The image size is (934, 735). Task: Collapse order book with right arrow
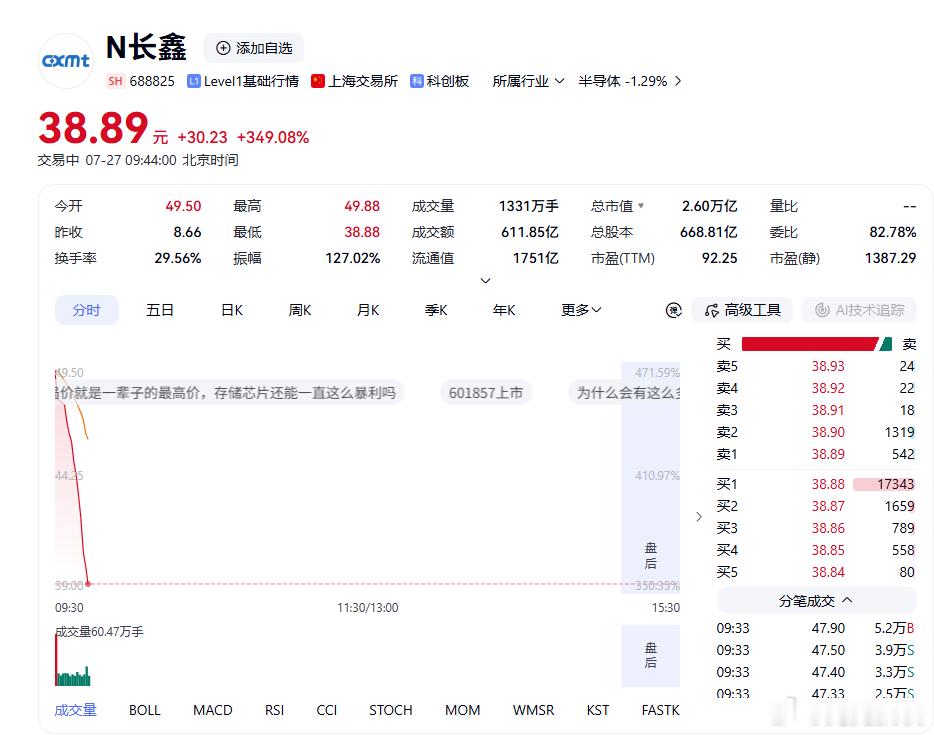[699, 516]
